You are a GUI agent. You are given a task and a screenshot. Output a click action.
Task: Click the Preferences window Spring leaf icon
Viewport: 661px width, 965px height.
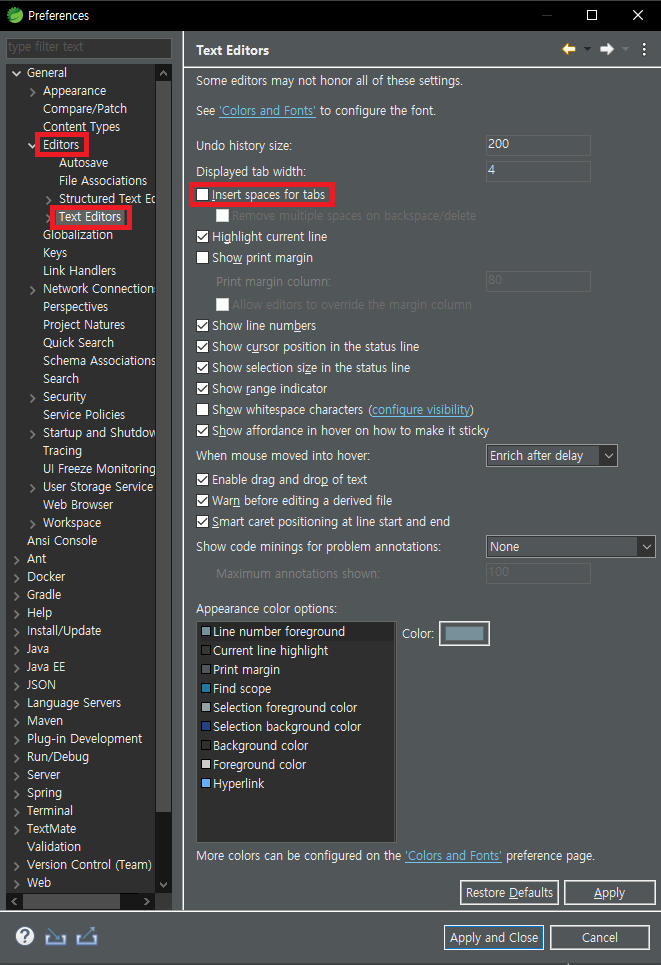pyautogui.click(x=14, y=15)
